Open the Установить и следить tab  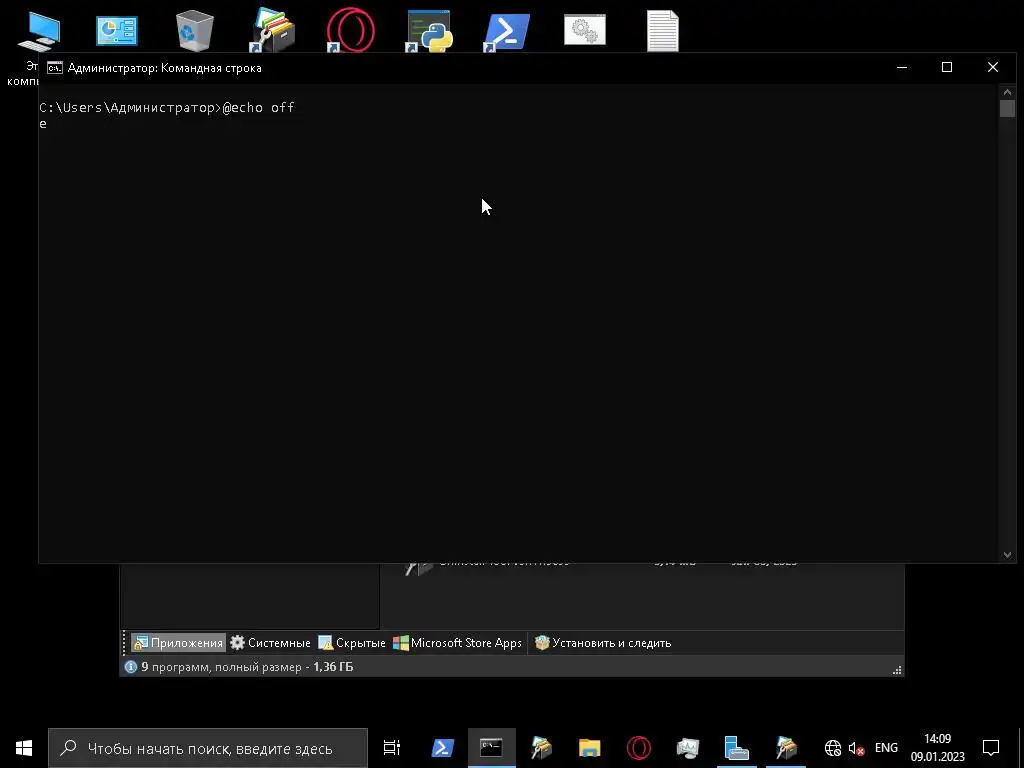click(x=603, y=643)
